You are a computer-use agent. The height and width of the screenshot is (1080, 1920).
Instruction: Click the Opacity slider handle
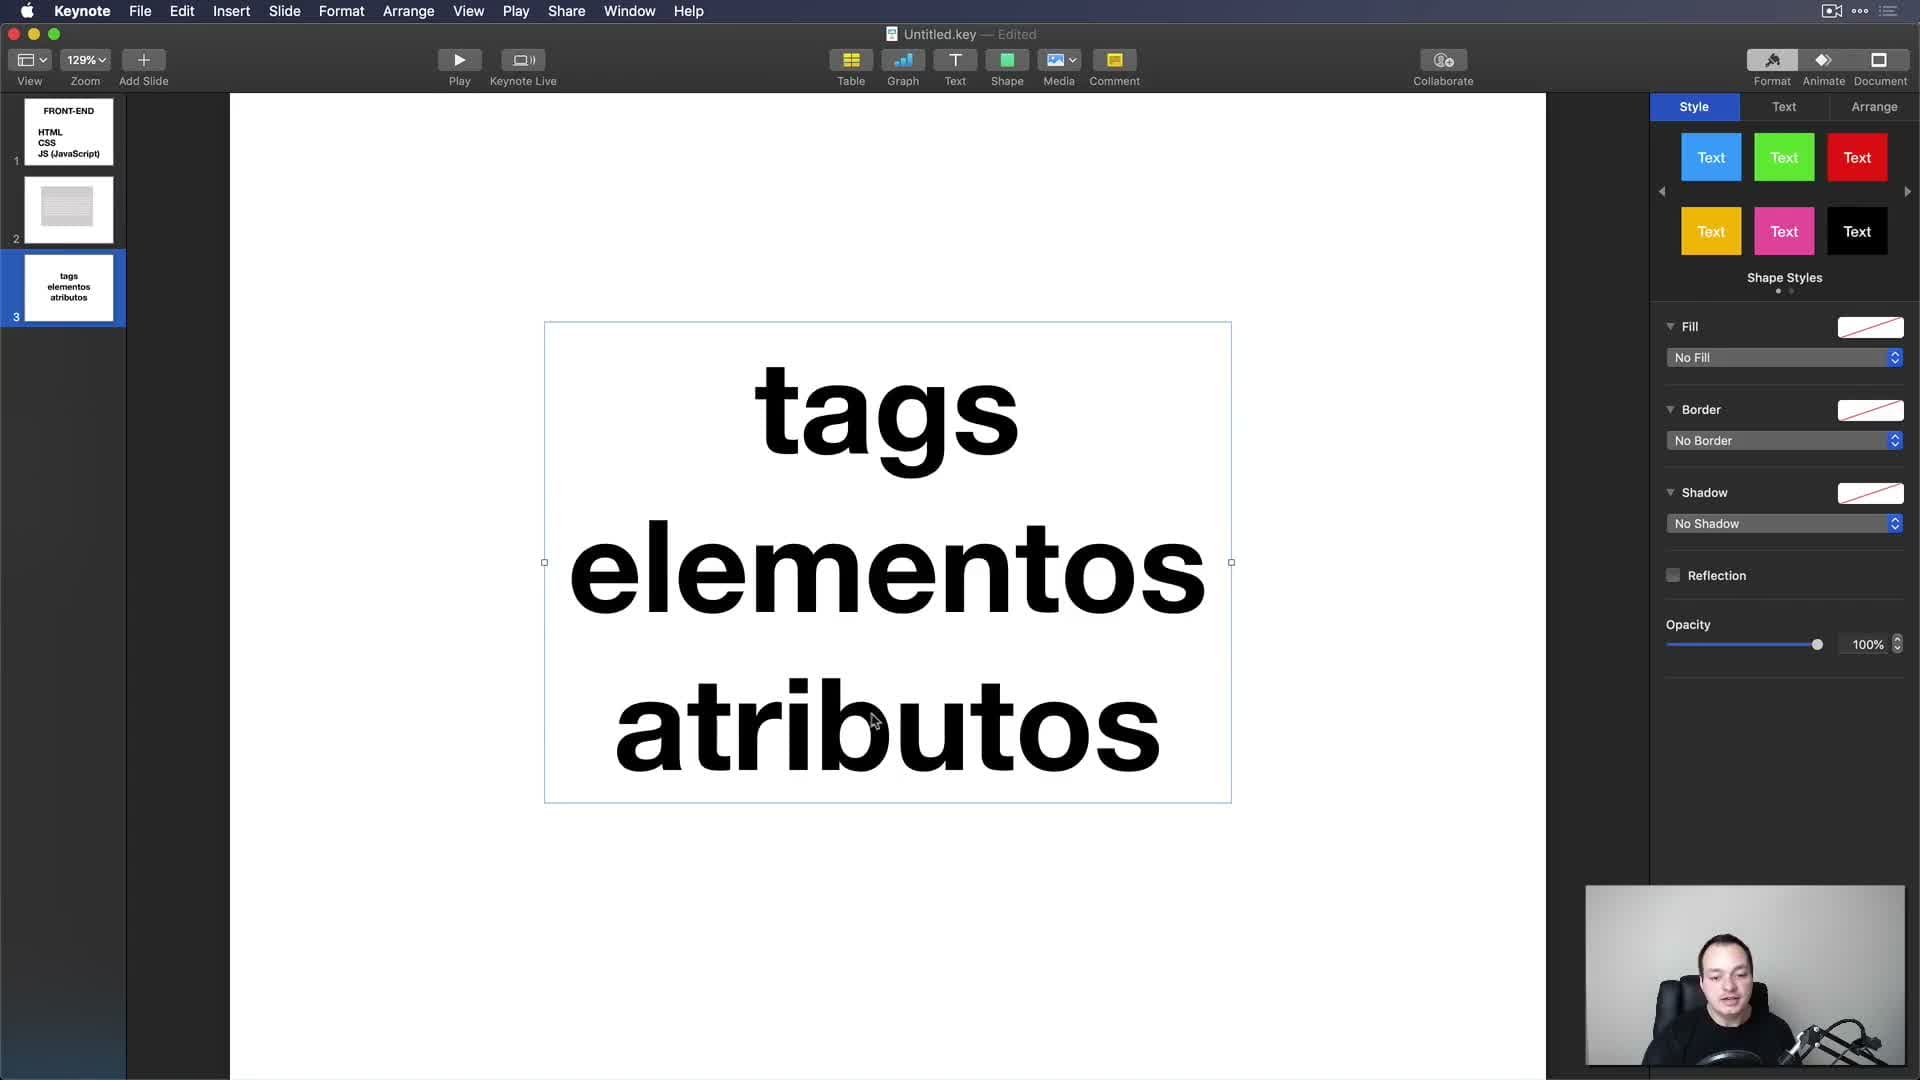point(1817,645)
